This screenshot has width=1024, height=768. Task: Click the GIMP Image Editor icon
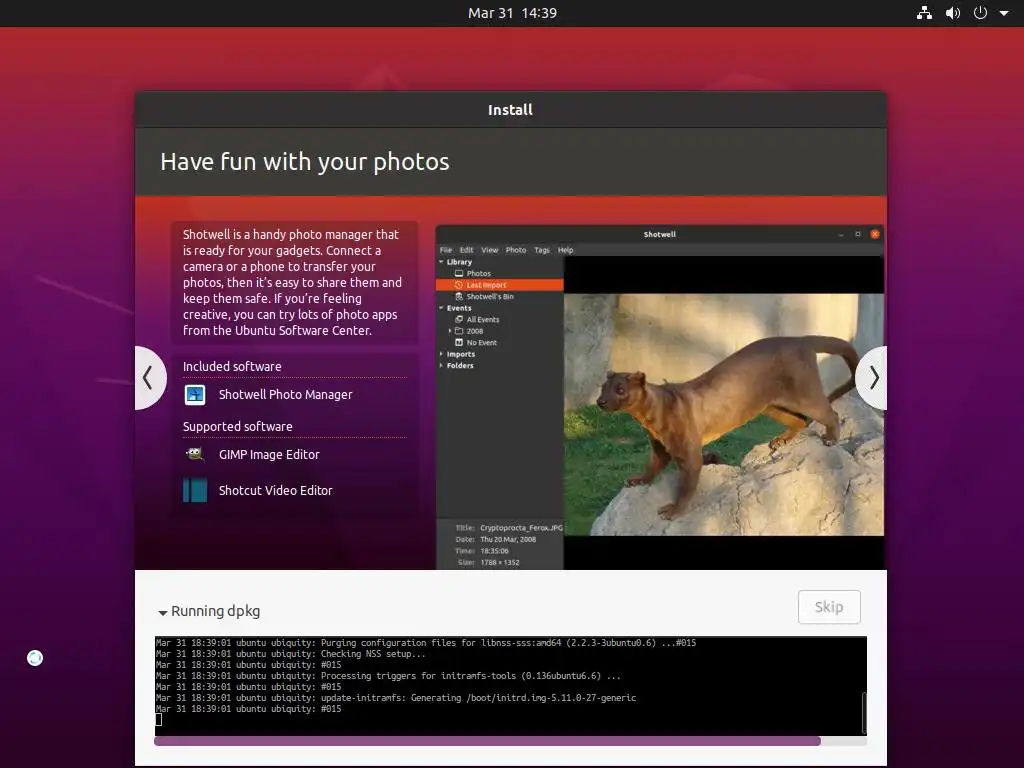coord(195,455)
